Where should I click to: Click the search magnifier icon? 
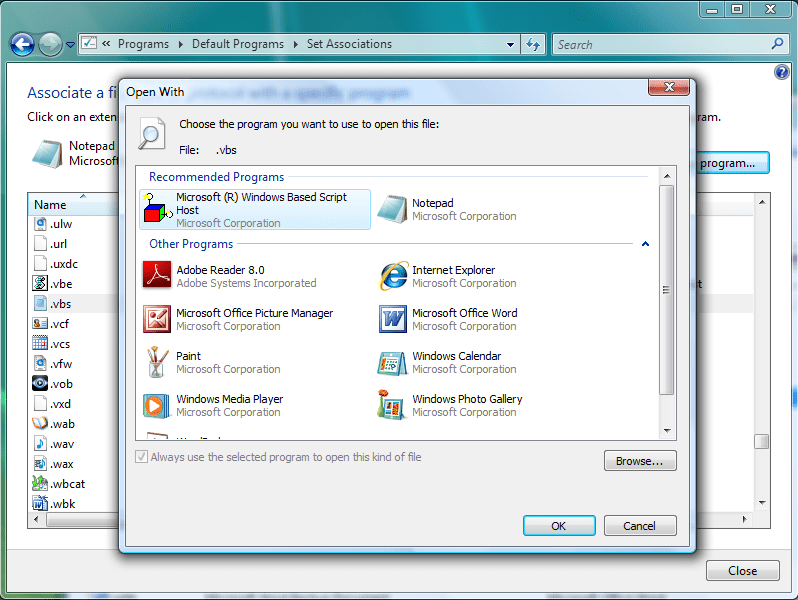[x=777, y=44]
